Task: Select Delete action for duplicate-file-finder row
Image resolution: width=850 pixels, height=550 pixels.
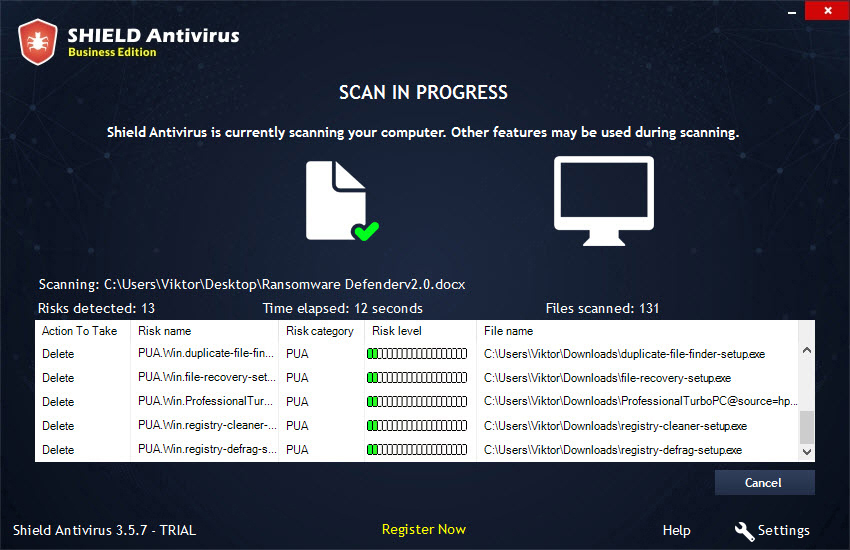Action: (58, 354)
